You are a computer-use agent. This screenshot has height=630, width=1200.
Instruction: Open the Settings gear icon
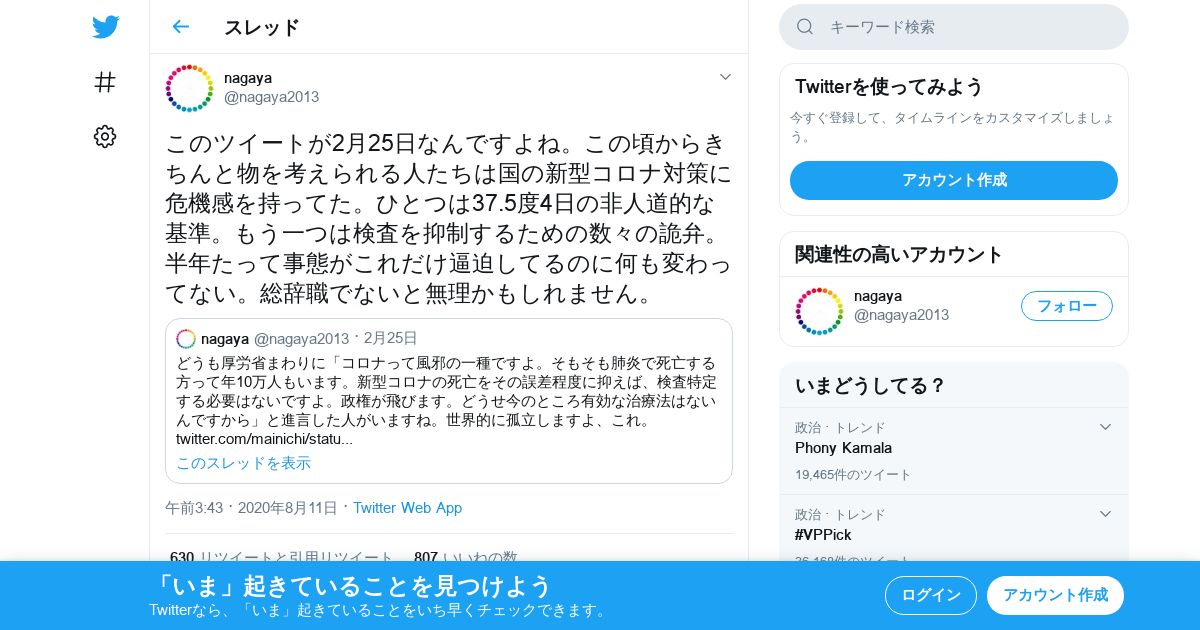coord(105,137)
